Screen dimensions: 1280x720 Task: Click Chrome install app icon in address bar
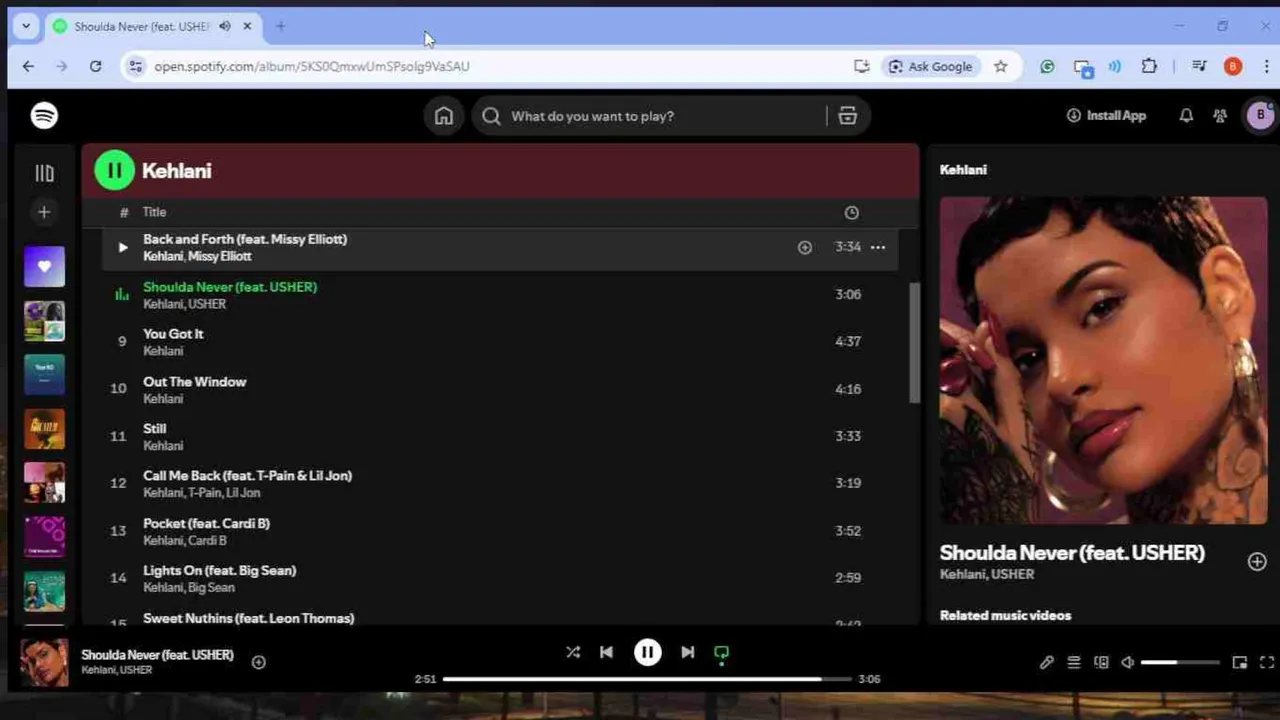pos(861,66)
